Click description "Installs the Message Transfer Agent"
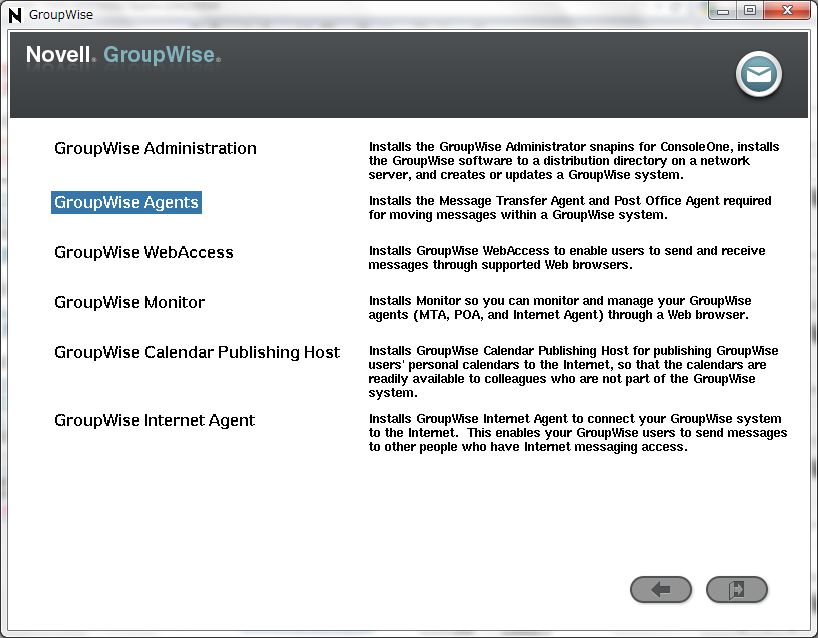The width and height of the screenshot is (818, 638). pyautogui.click(x=570, y=208)
